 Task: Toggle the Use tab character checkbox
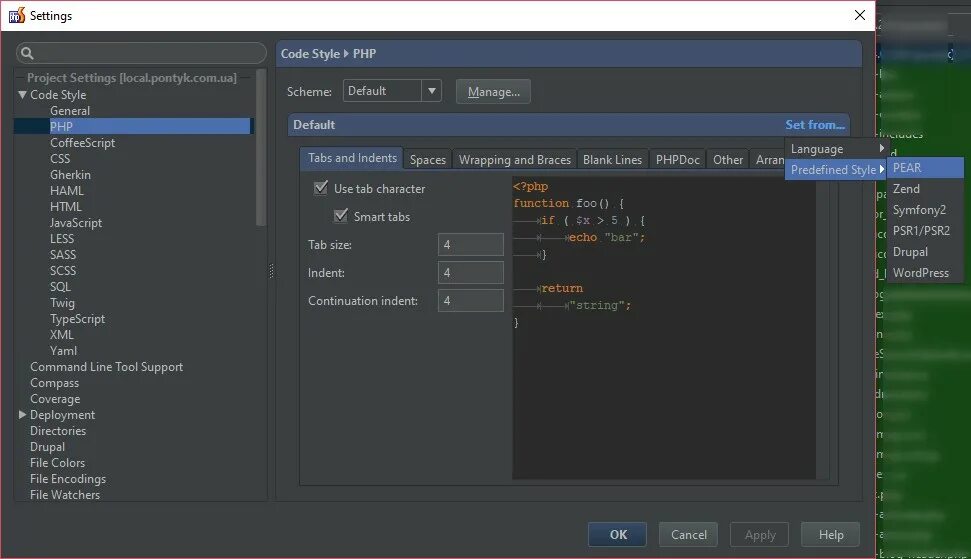[321, 188]
